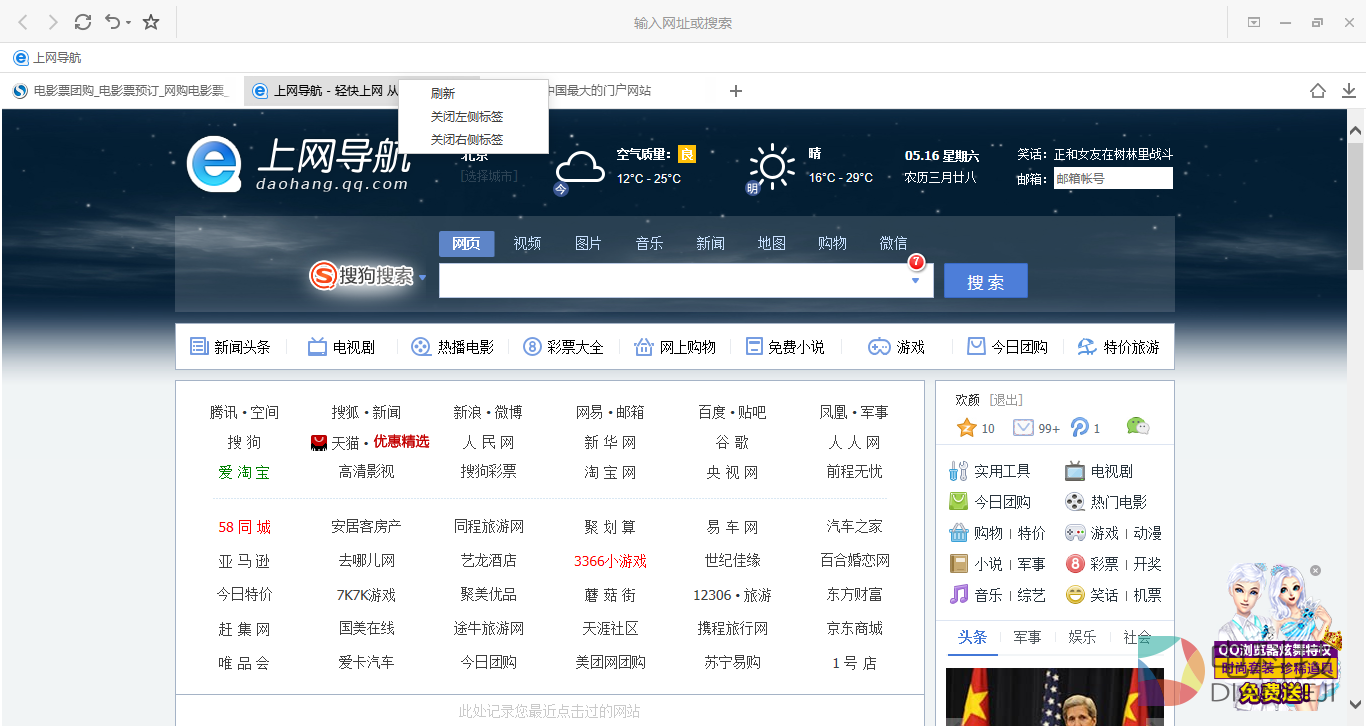This screenshot has width=1366, height=728.
Task: Open the 淘宝网 link
Action: pyautogui.click(x=610, y=472)
